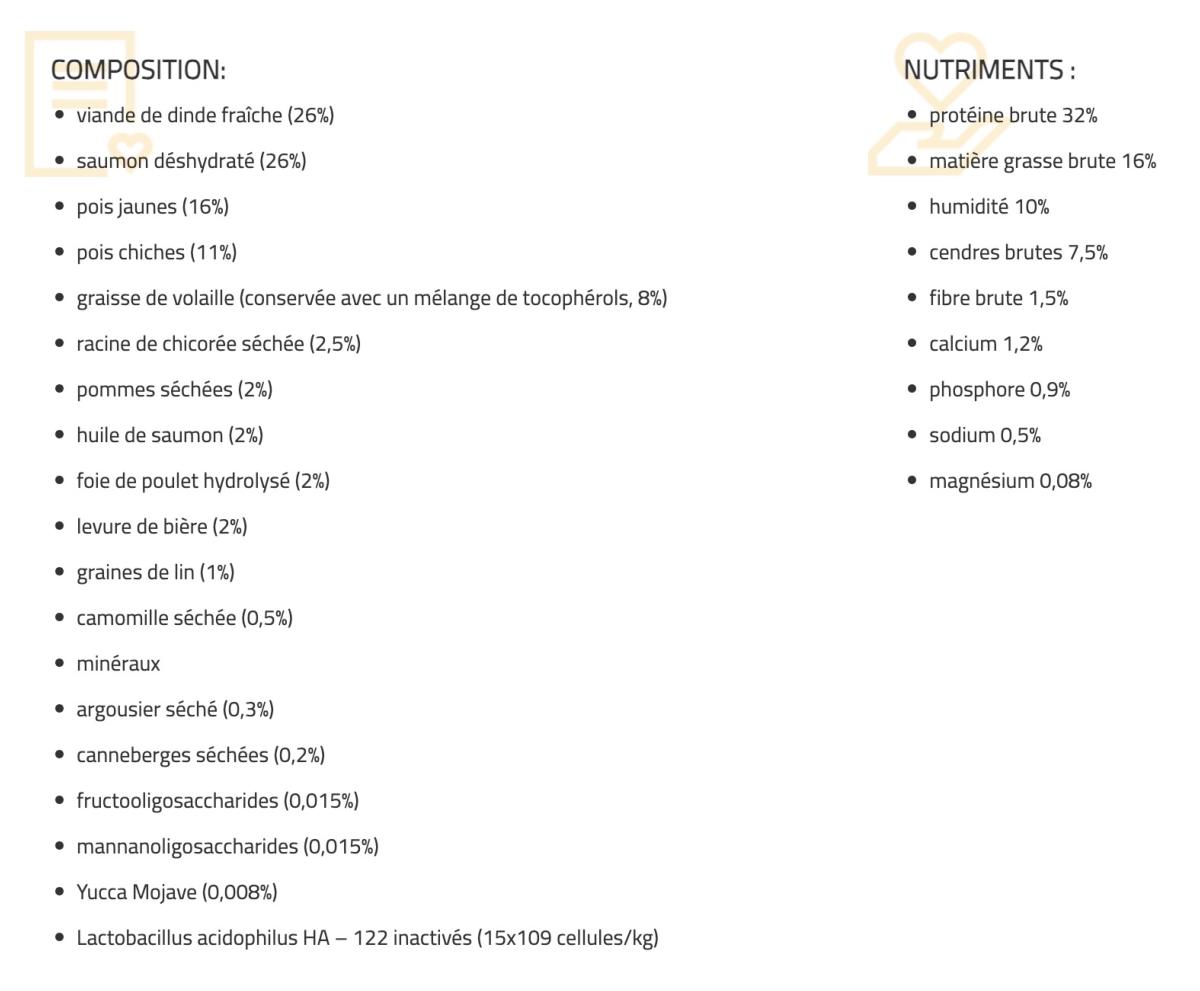
Task: Select the Lactobacillus acidophilus line
Action: 367,938
